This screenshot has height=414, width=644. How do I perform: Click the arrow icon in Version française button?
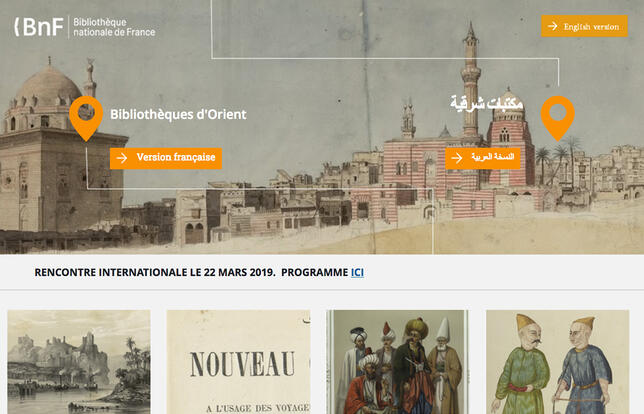(x=122, y=158)
